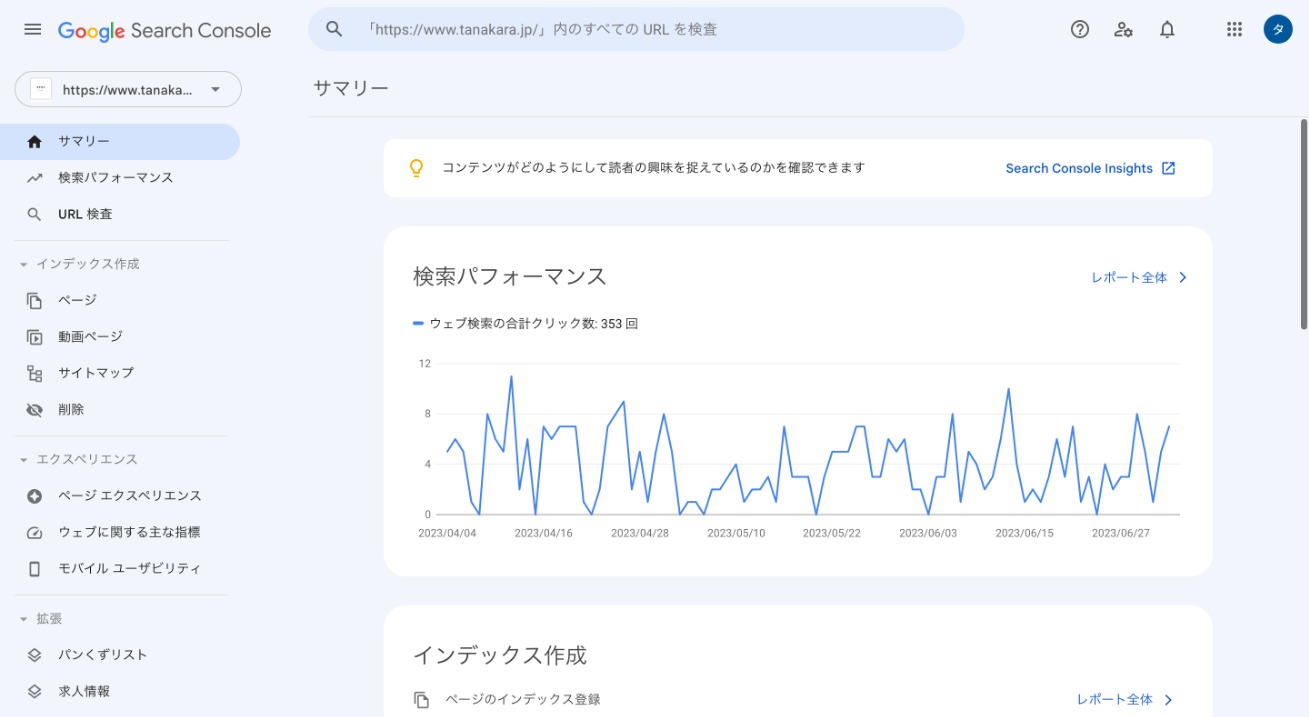Click the Google Search Console logo
Screen dimensions: 1309x717
164,30
